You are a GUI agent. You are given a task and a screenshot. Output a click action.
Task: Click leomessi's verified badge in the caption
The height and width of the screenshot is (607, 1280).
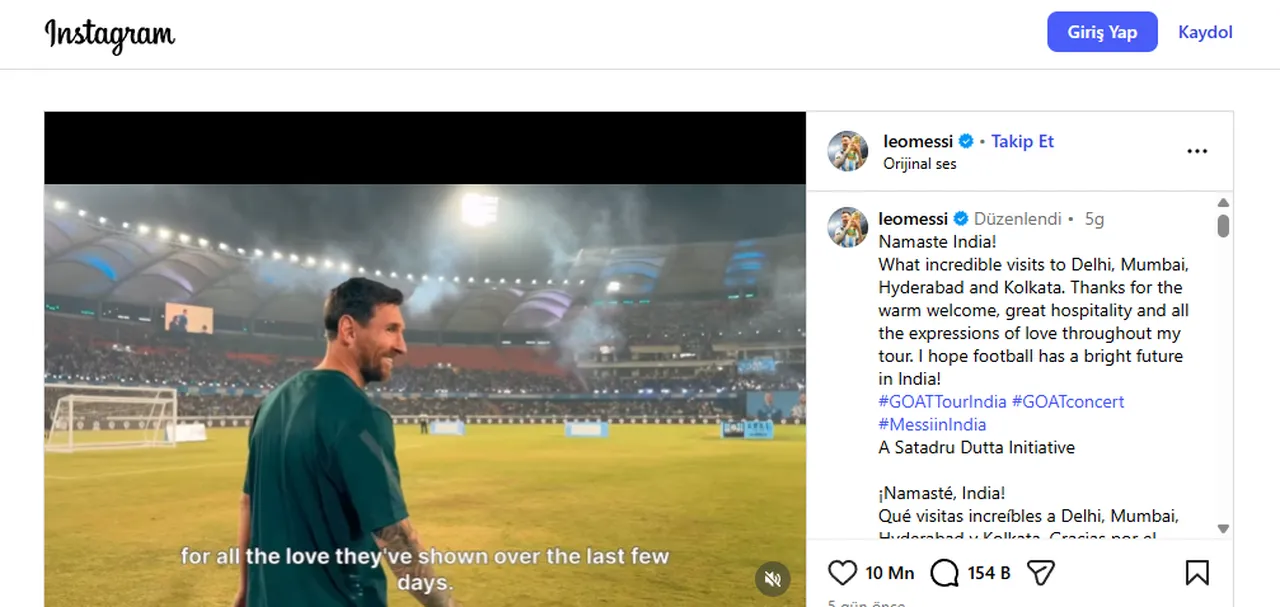coord(959,218)
